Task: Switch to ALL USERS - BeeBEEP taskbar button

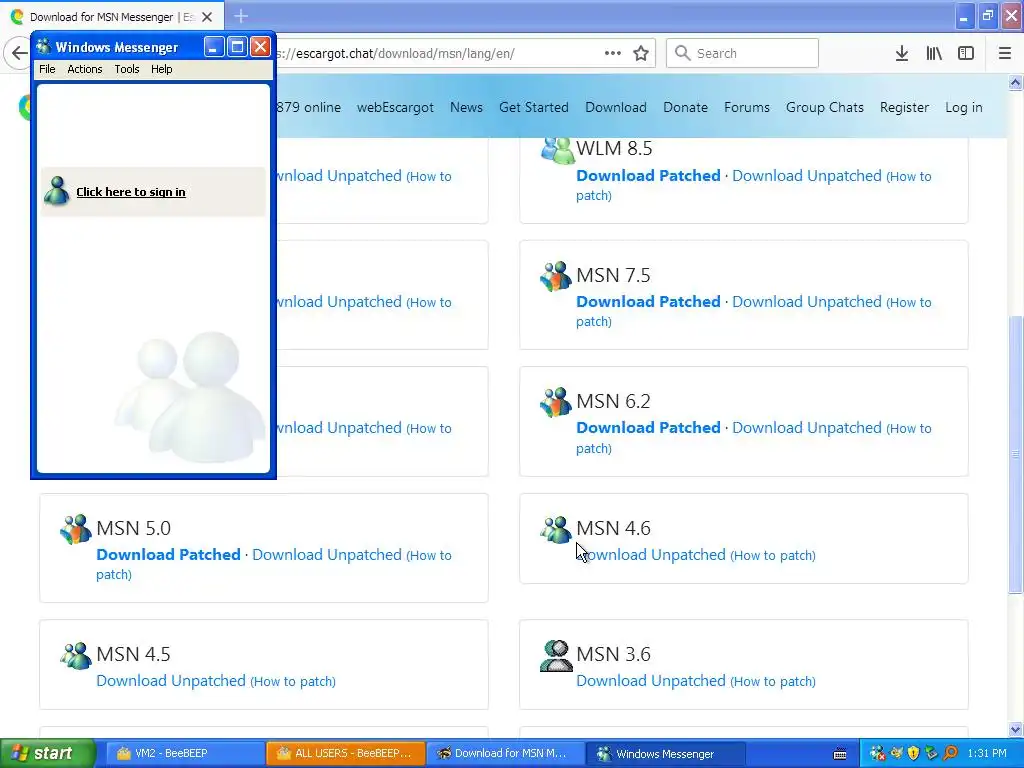Action: 346,754
